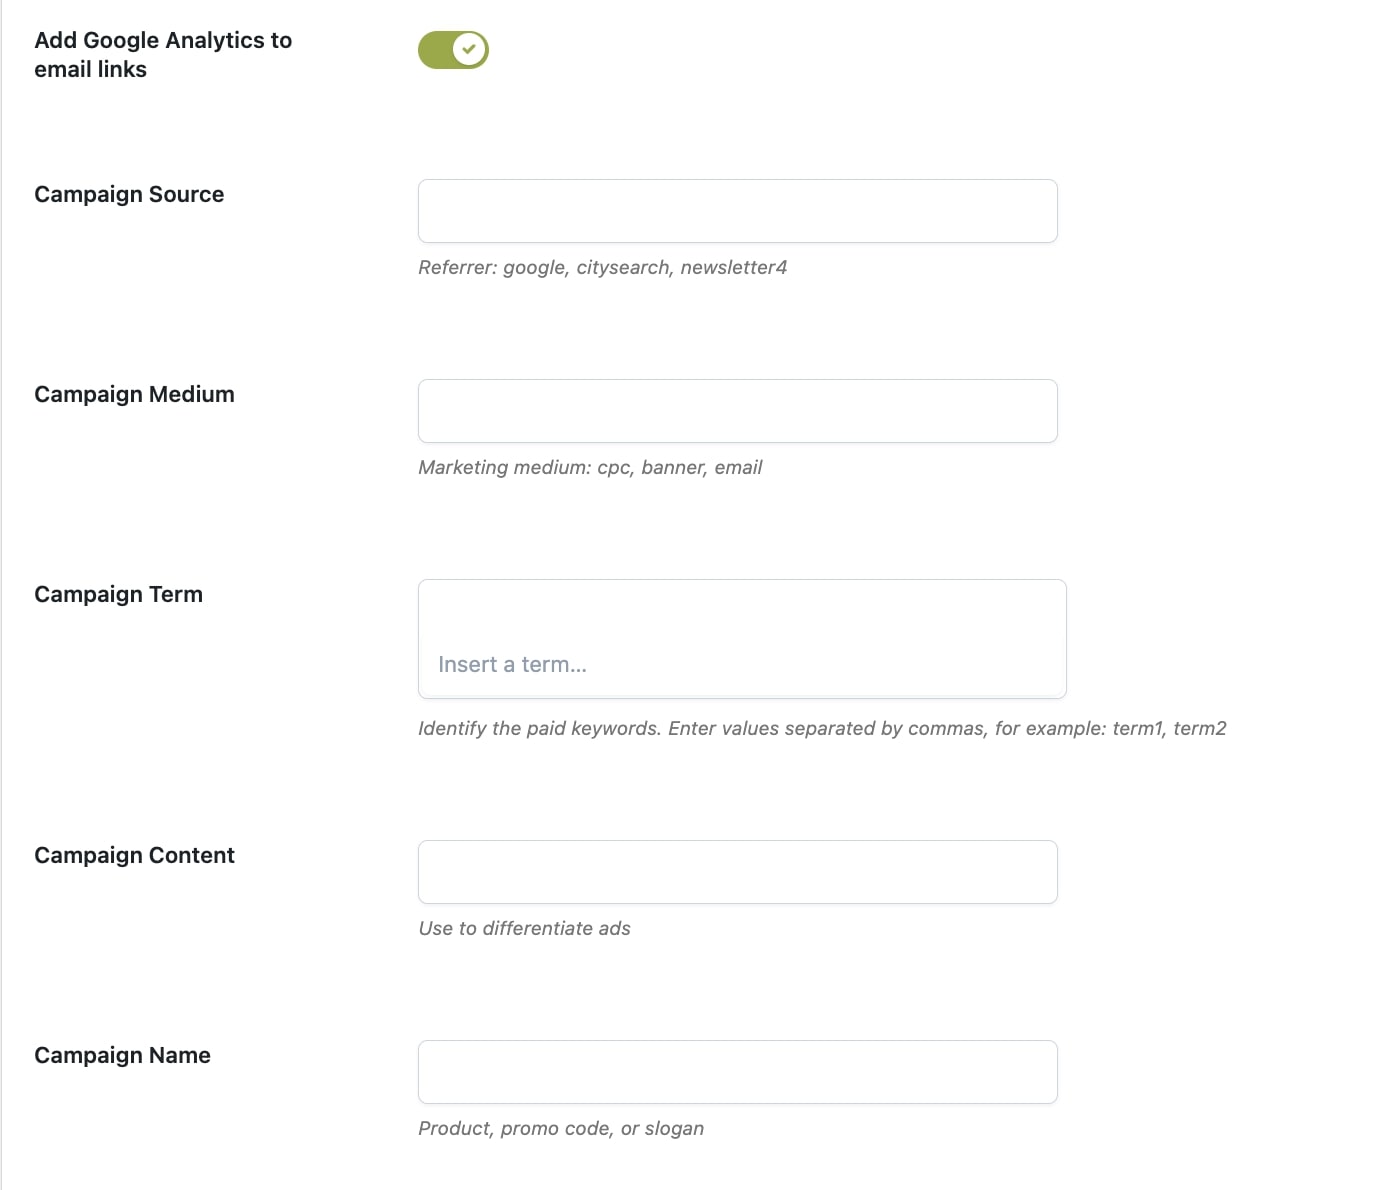Click the Campaign Name label

click(x=122, y=1055)
